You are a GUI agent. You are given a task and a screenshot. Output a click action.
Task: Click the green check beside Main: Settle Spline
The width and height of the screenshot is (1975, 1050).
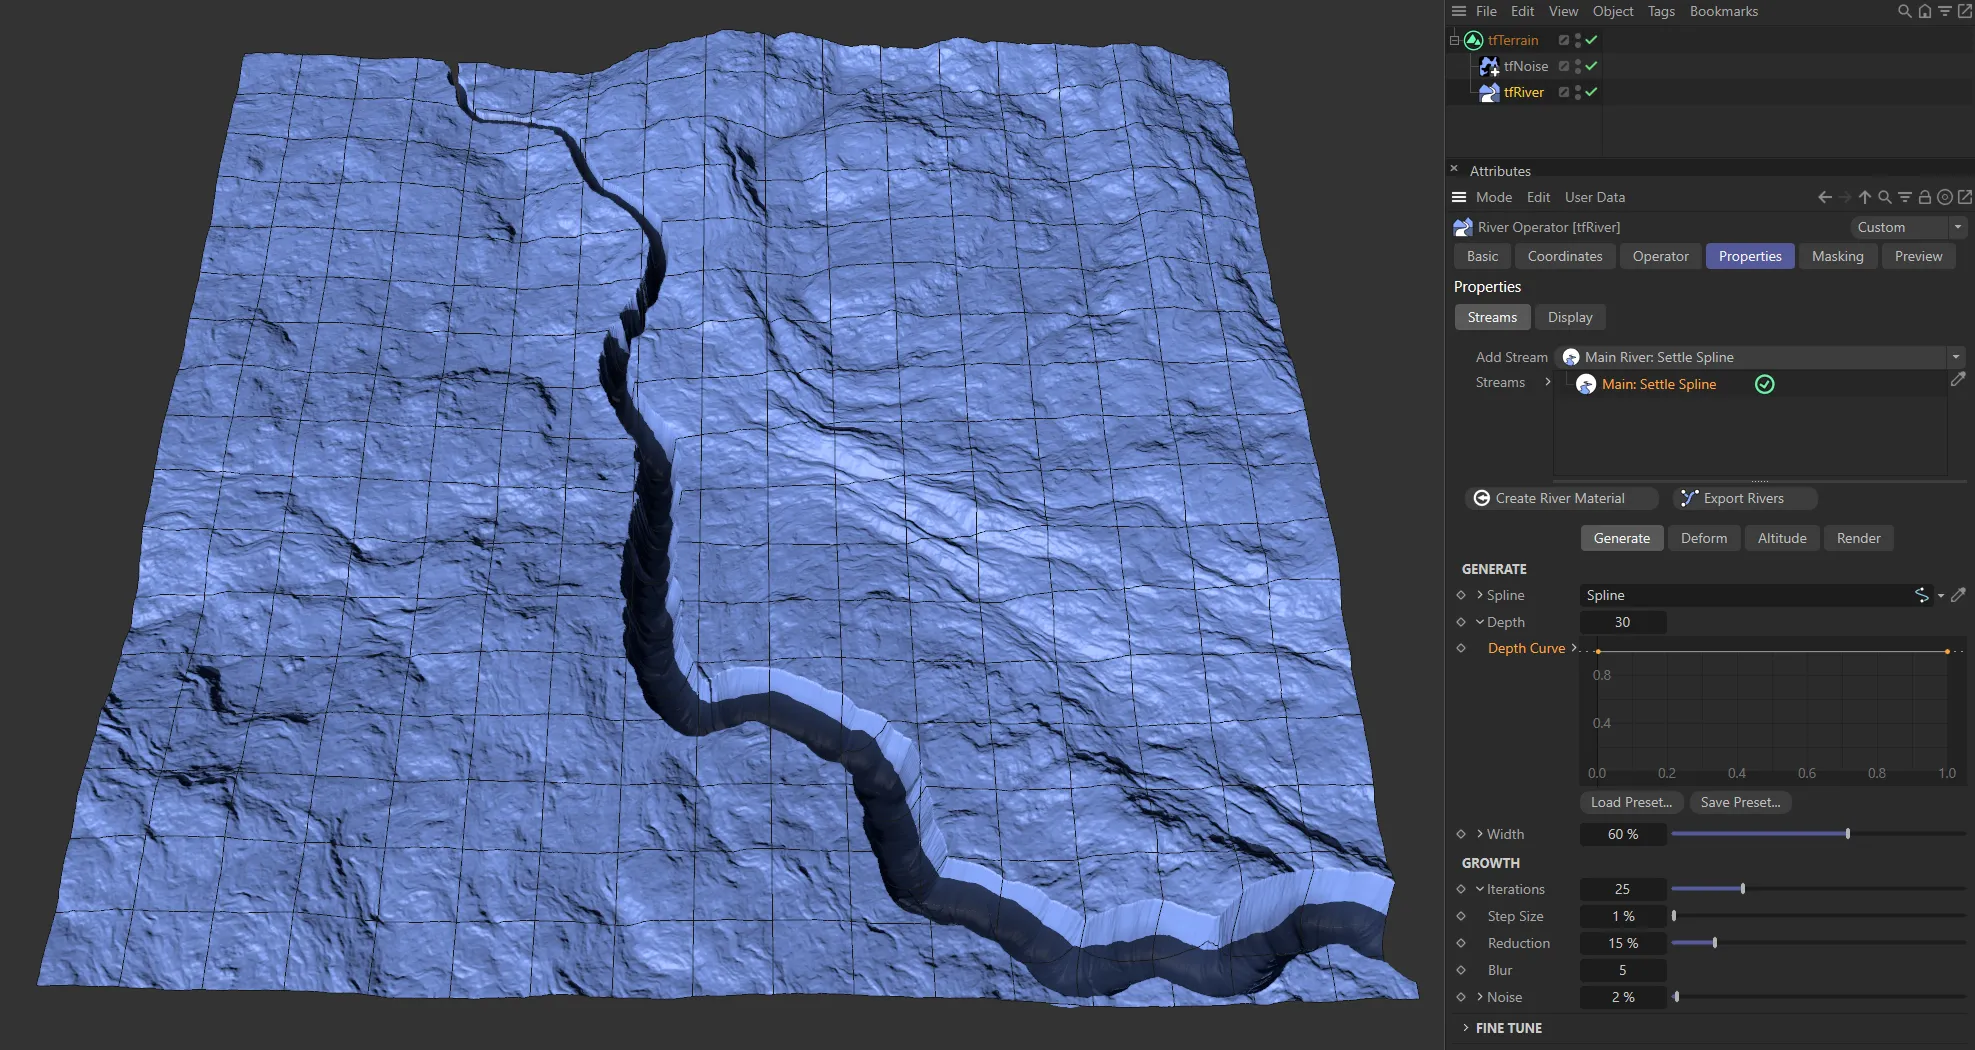point(1764,384)
